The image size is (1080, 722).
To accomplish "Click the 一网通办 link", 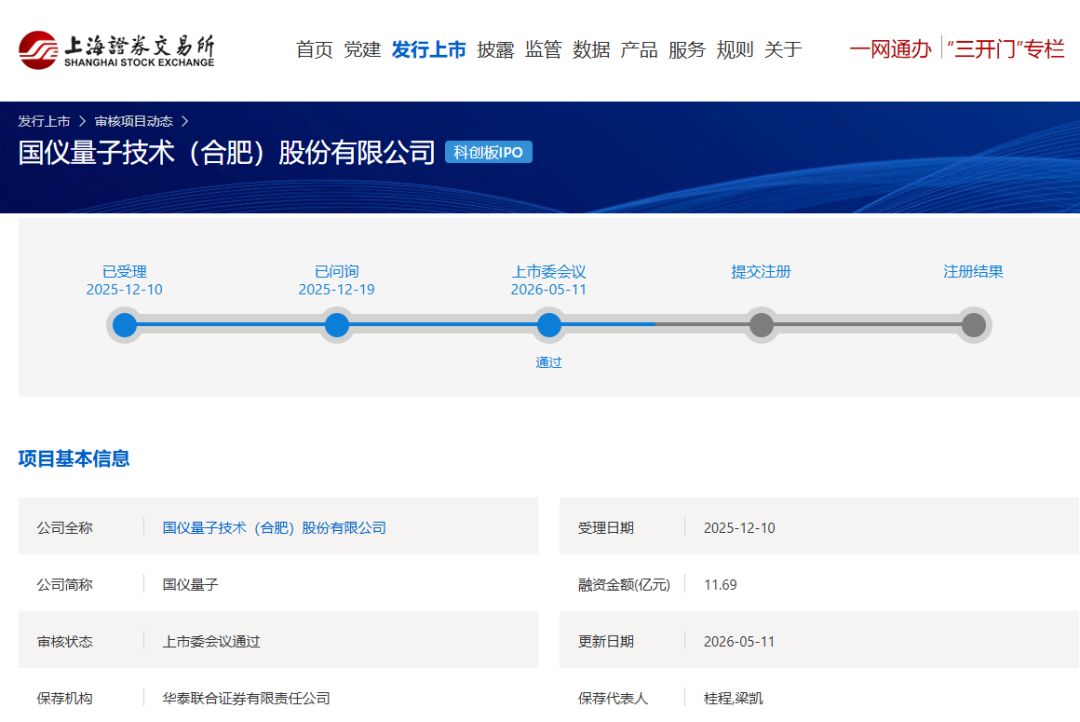I will 891,50.
